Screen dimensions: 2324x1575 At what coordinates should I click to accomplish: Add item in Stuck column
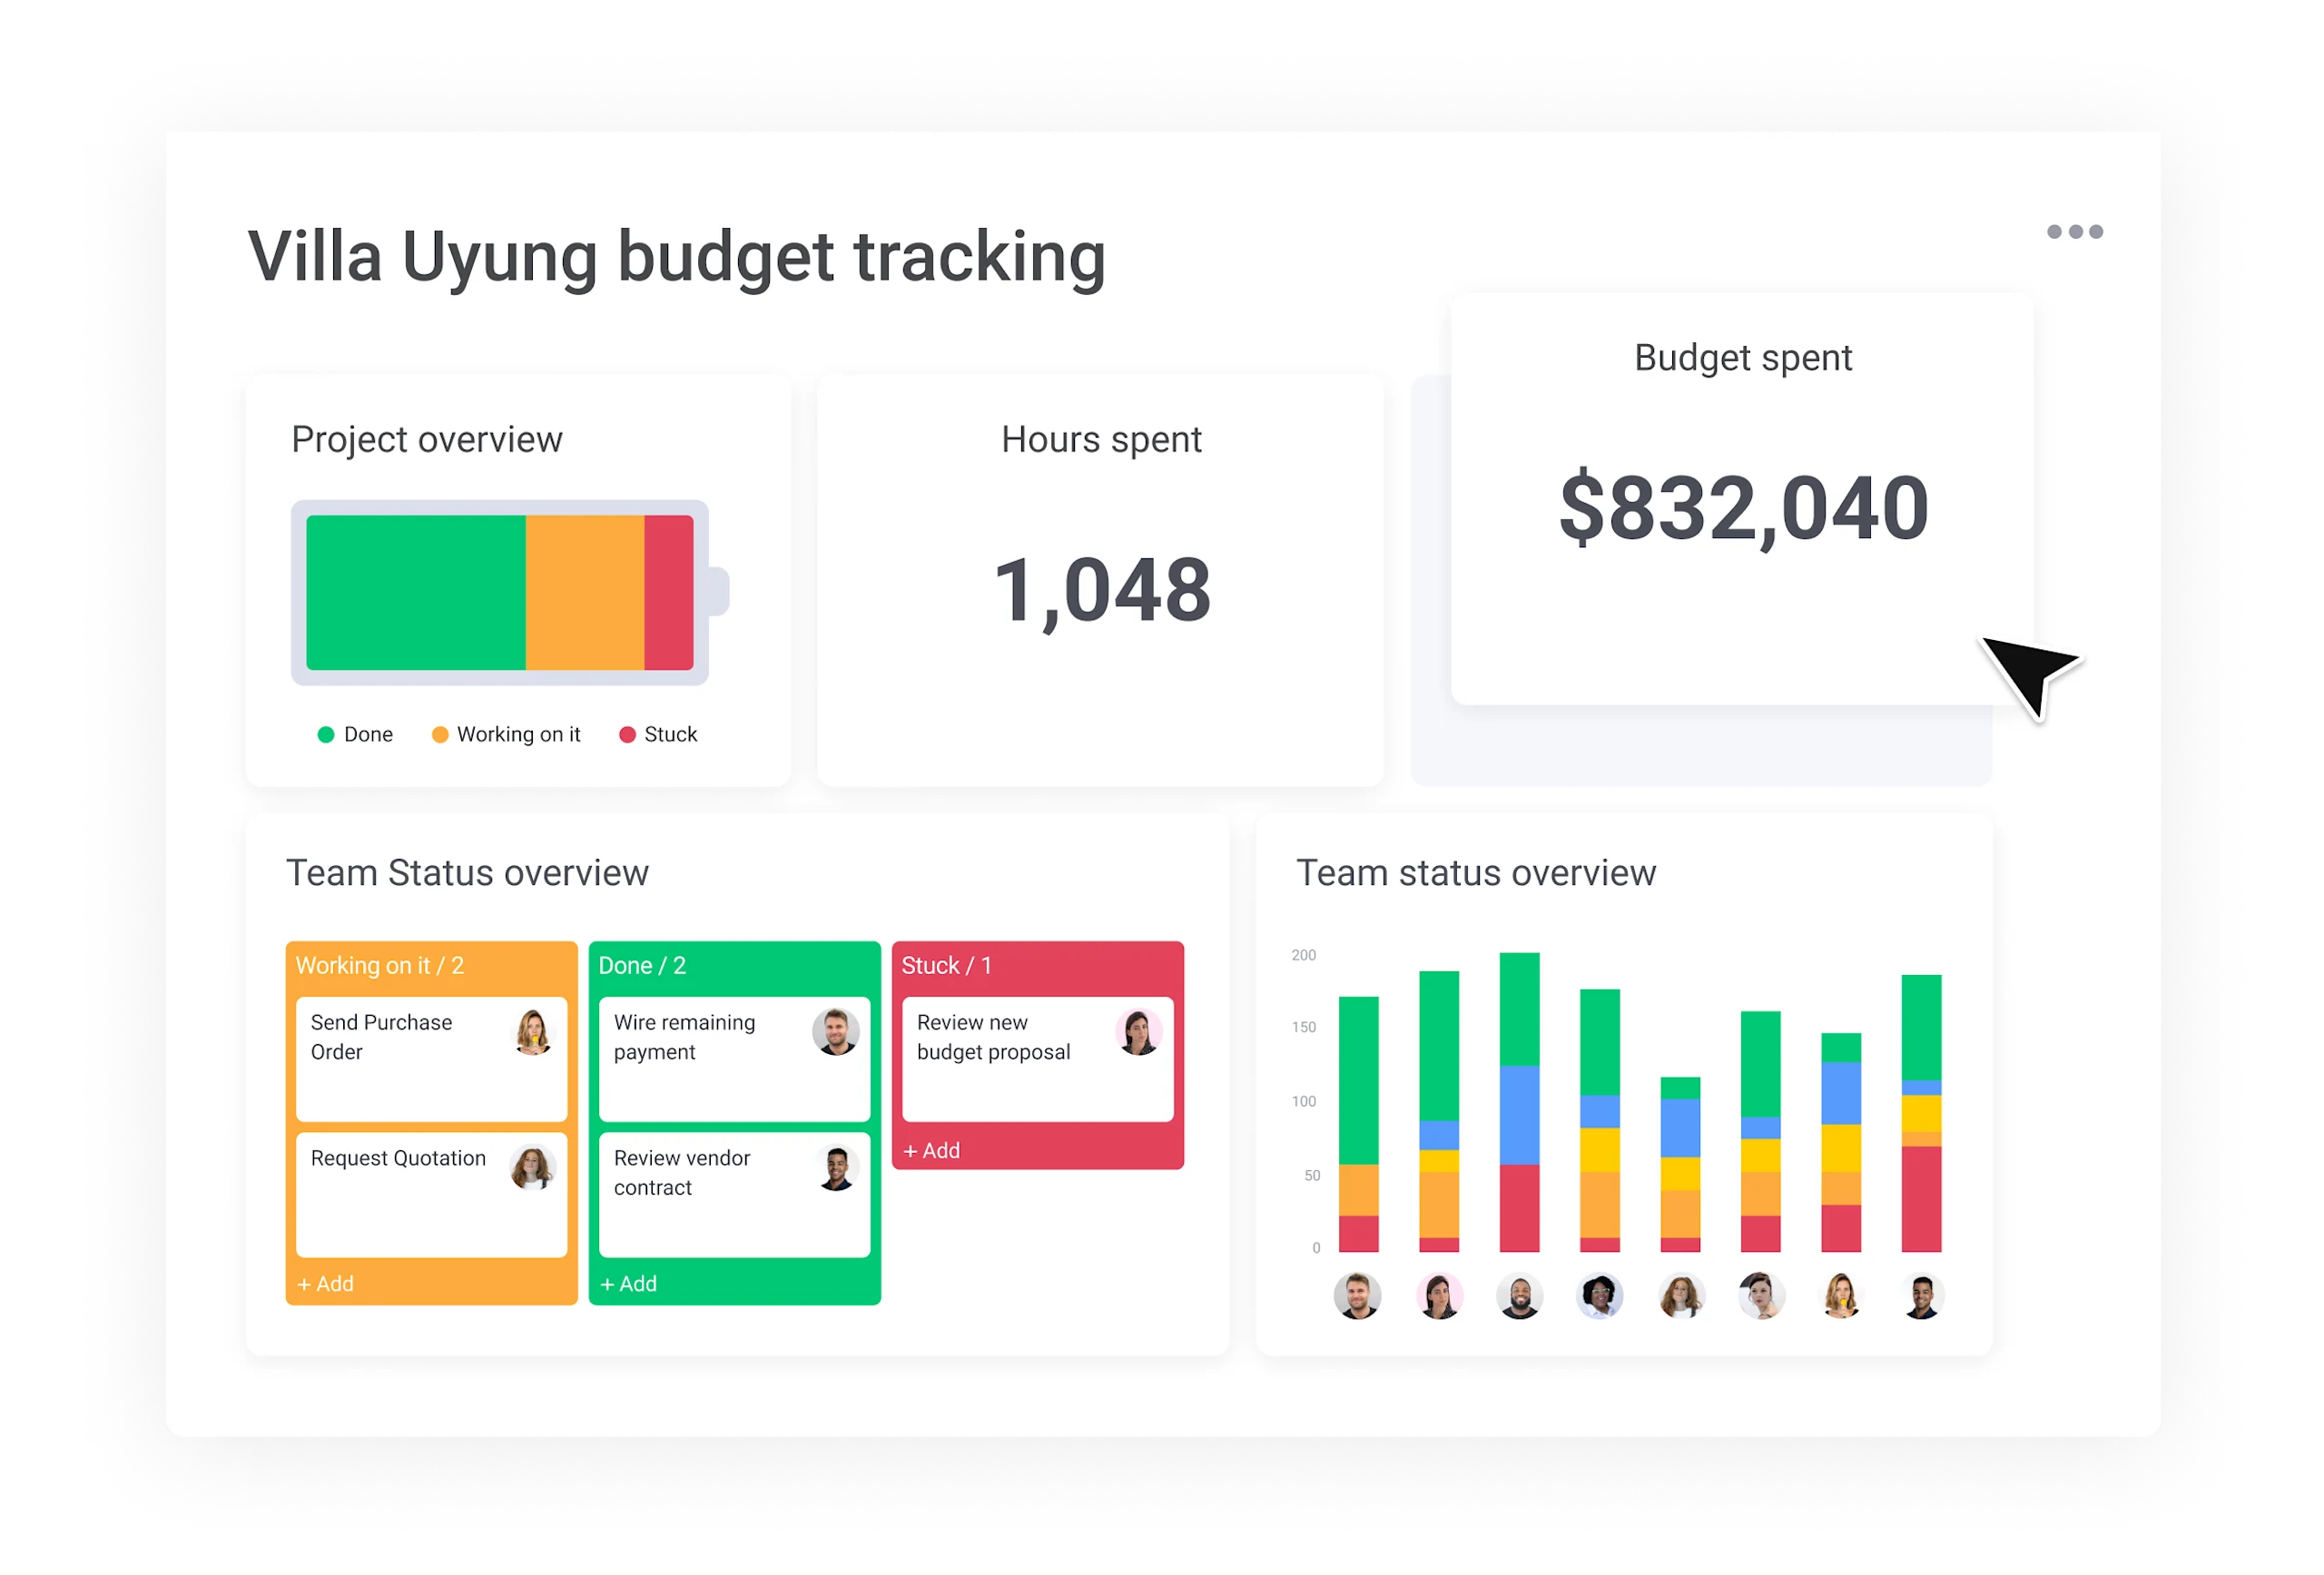pyautogui.click(x=932, y=1151)
